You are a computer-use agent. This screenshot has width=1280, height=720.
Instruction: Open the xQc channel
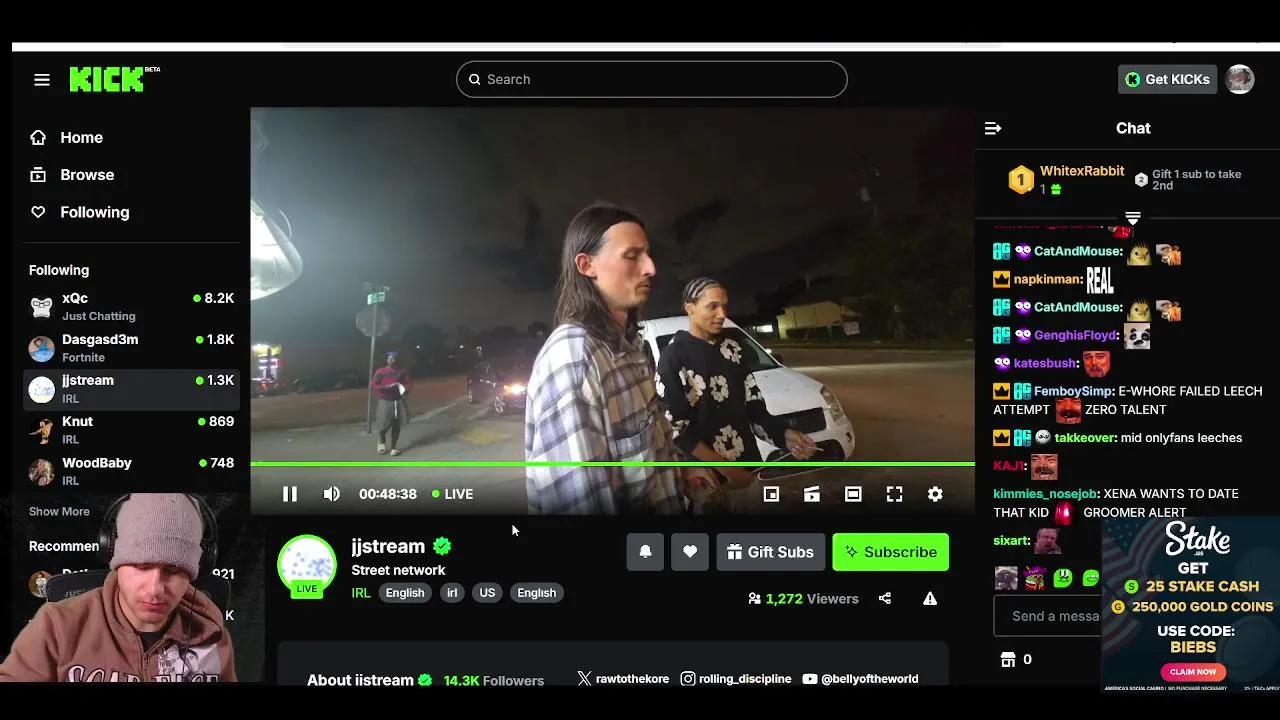[131, 306]
